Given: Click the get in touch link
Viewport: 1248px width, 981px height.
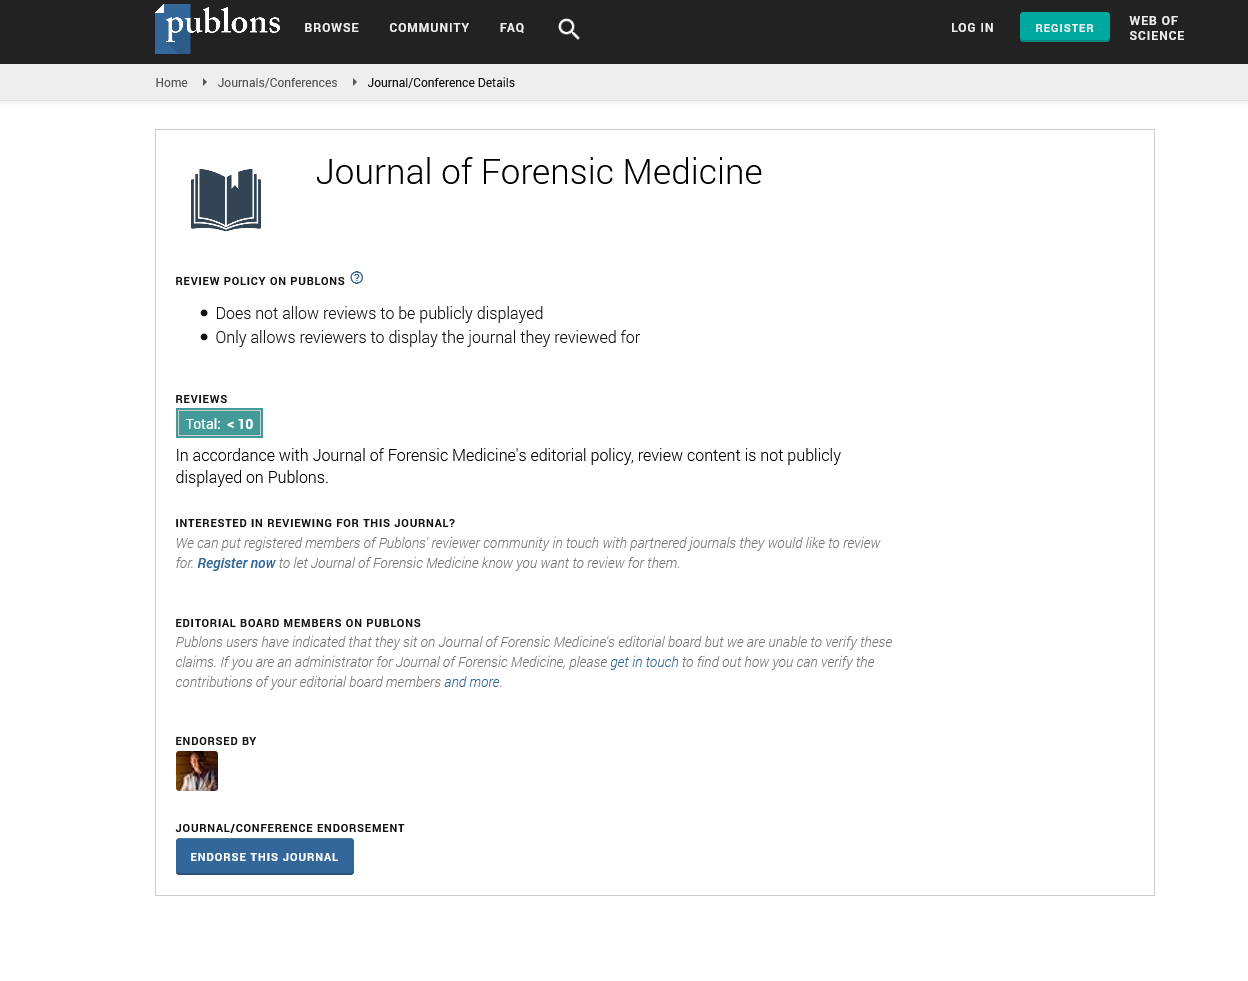Looking at the screenshot, I should pyautogui.click(x=644, y=662).
